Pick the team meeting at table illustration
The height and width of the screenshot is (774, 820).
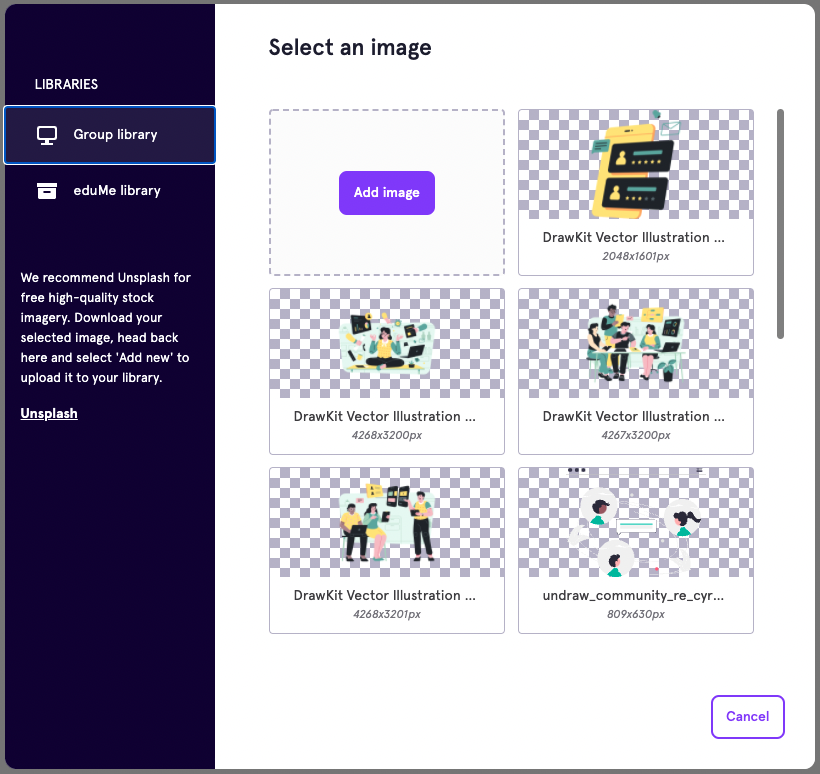point(636,343)
